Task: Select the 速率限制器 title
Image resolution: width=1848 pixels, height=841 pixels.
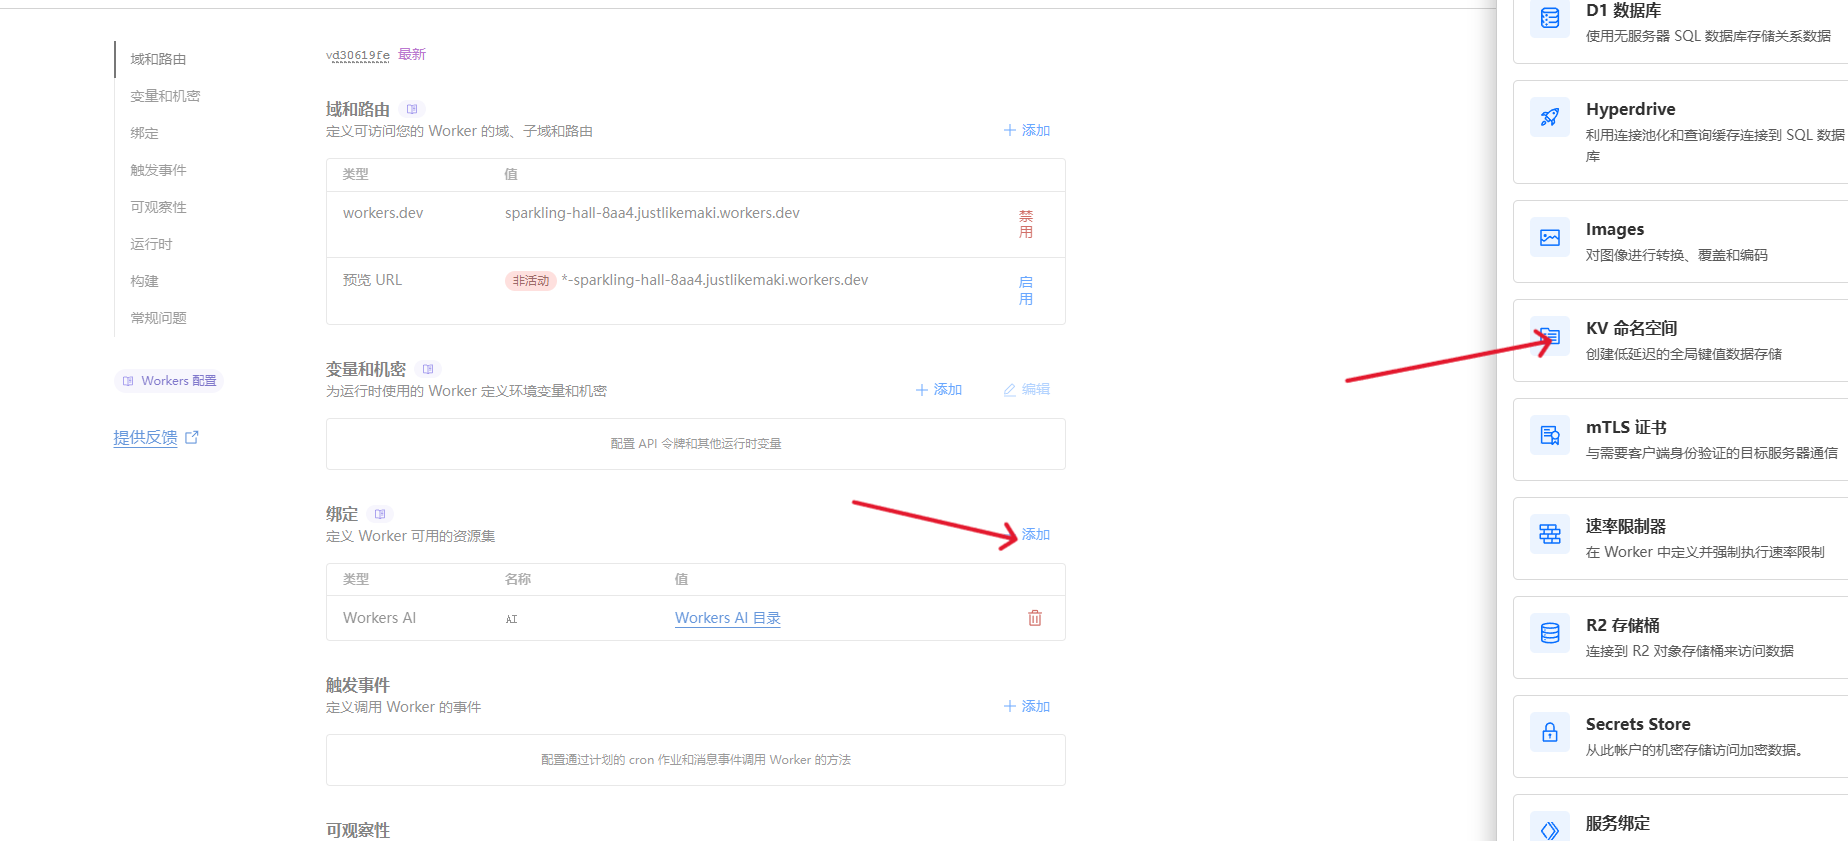Action: 1626,526
